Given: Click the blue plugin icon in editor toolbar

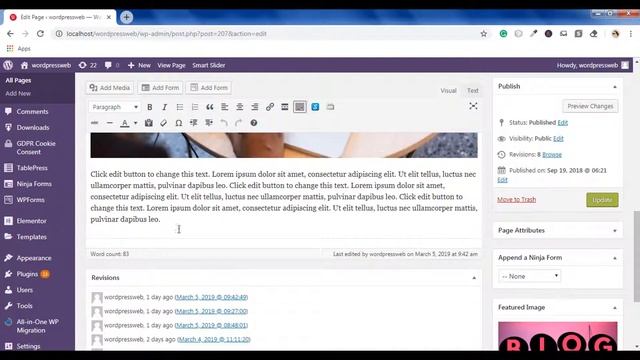Looking at the screenshot, I should click(x=315, y=107).
